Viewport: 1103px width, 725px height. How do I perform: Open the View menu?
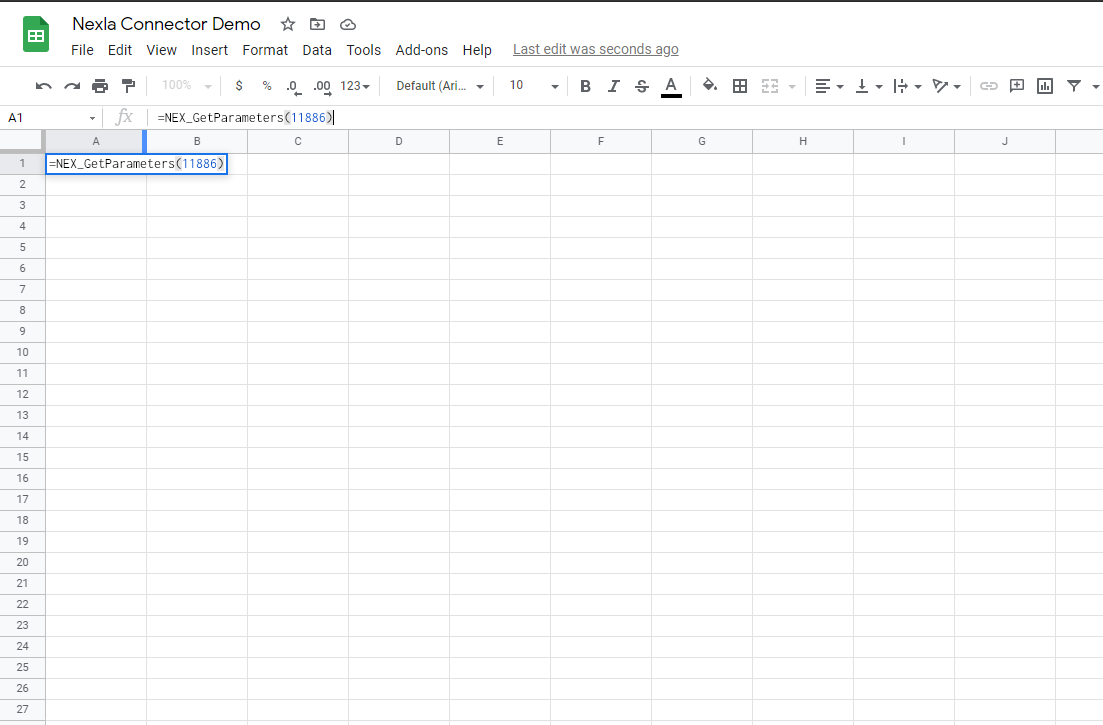(x=161, y=50)
